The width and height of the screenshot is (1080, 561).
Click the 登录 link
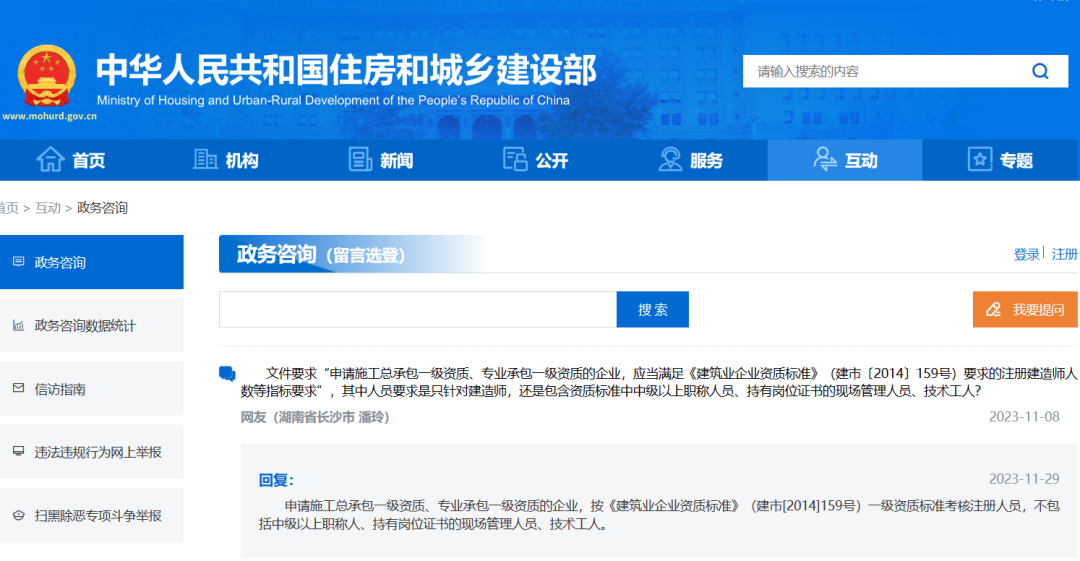(1026, 254)
